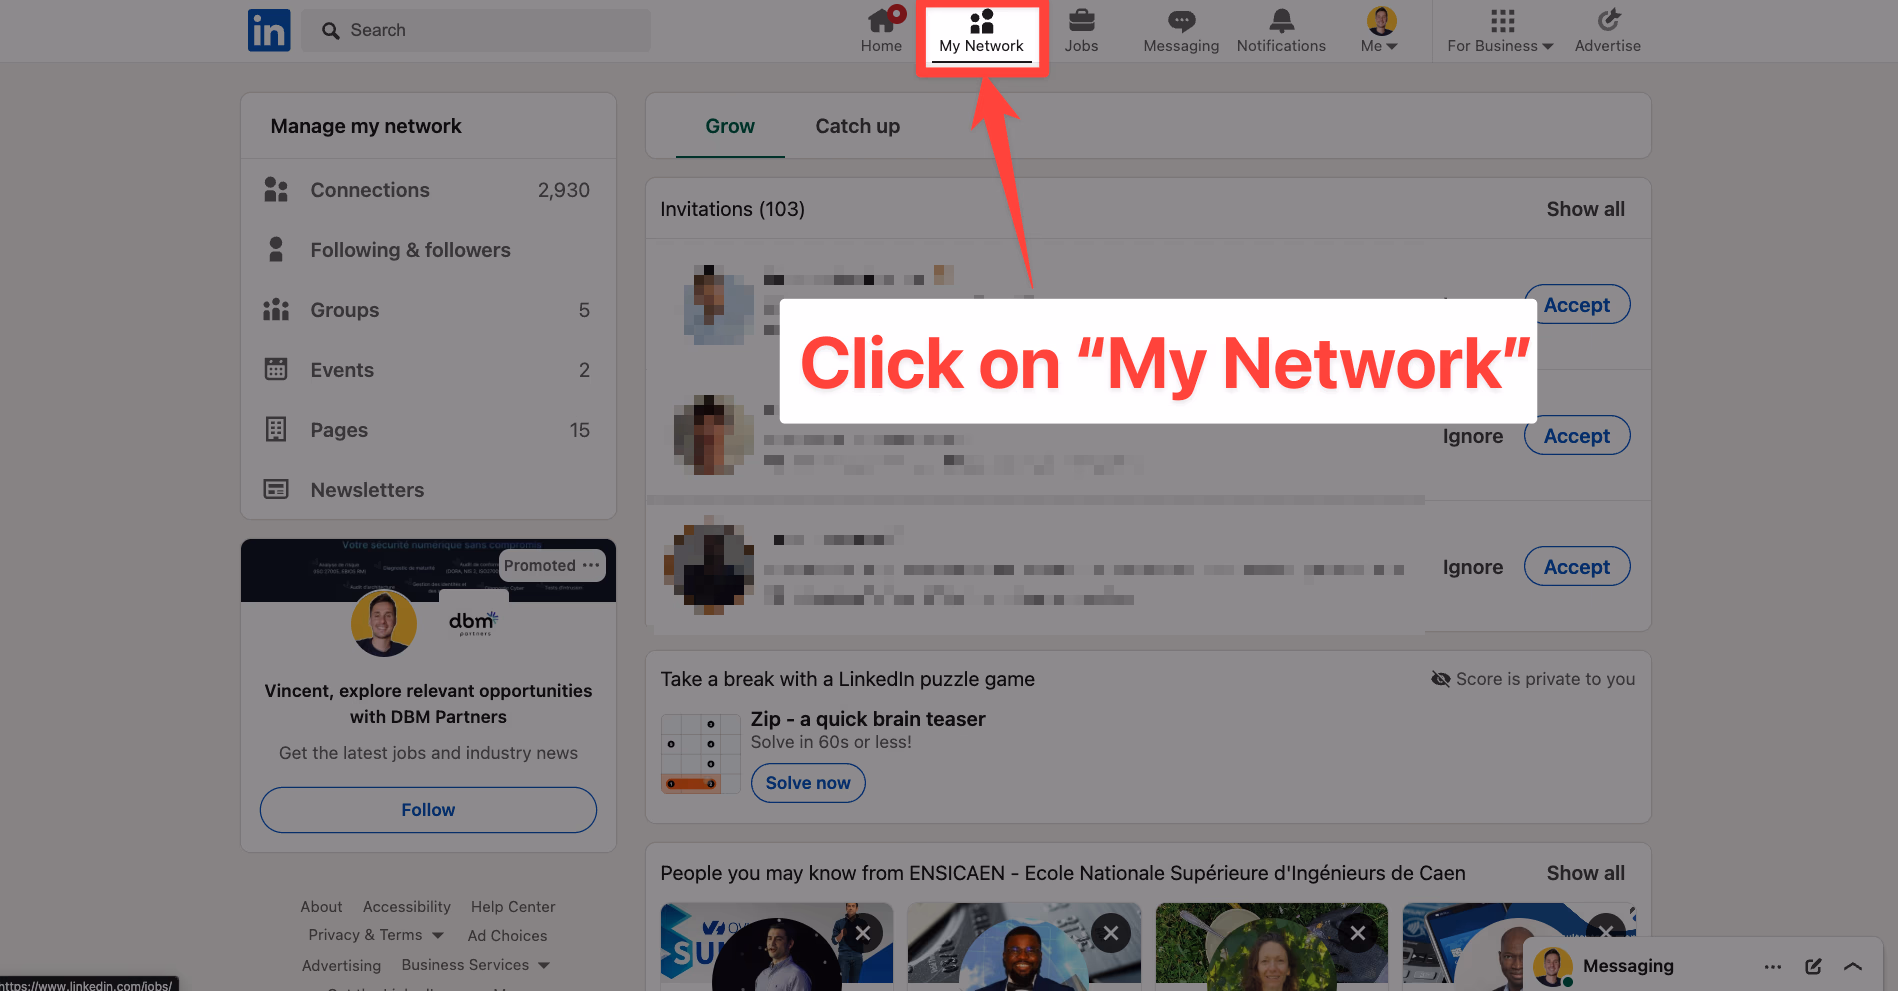Click the Newsletters icon

click(276, 489)
